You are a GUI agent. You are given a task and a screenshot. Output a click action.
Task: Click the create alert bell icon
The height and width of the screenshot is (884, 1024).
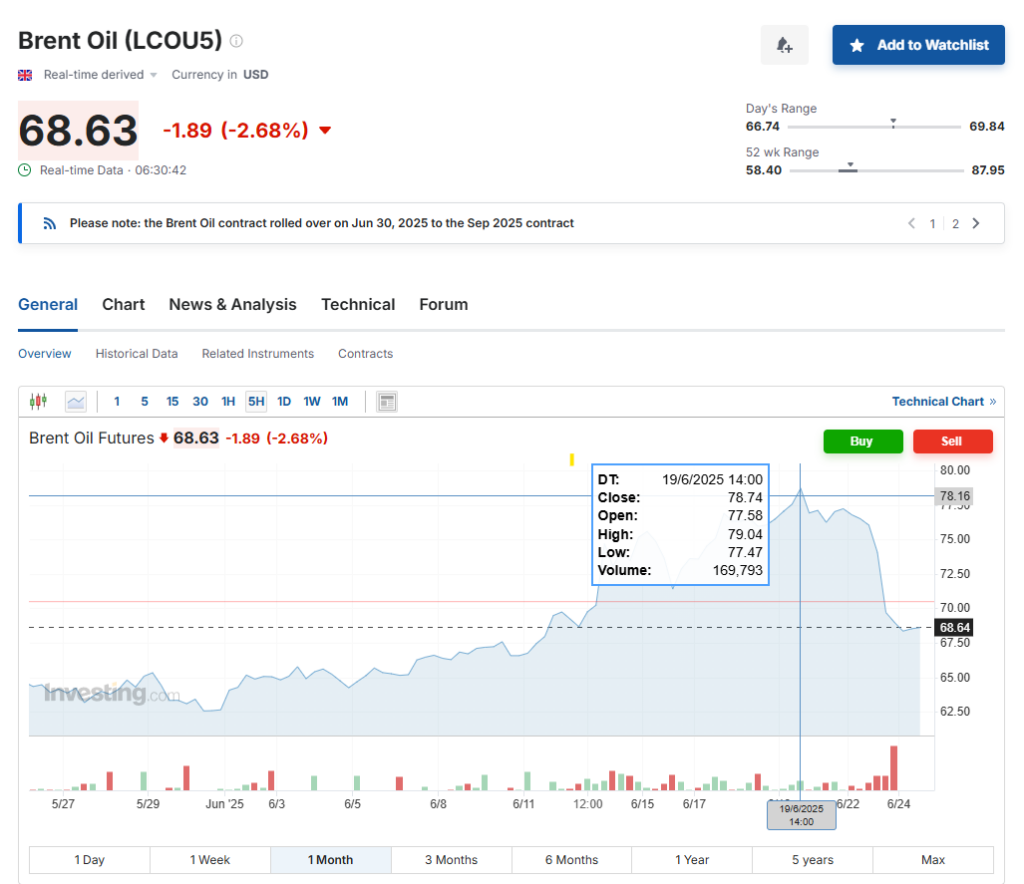[x=784, y=45]
